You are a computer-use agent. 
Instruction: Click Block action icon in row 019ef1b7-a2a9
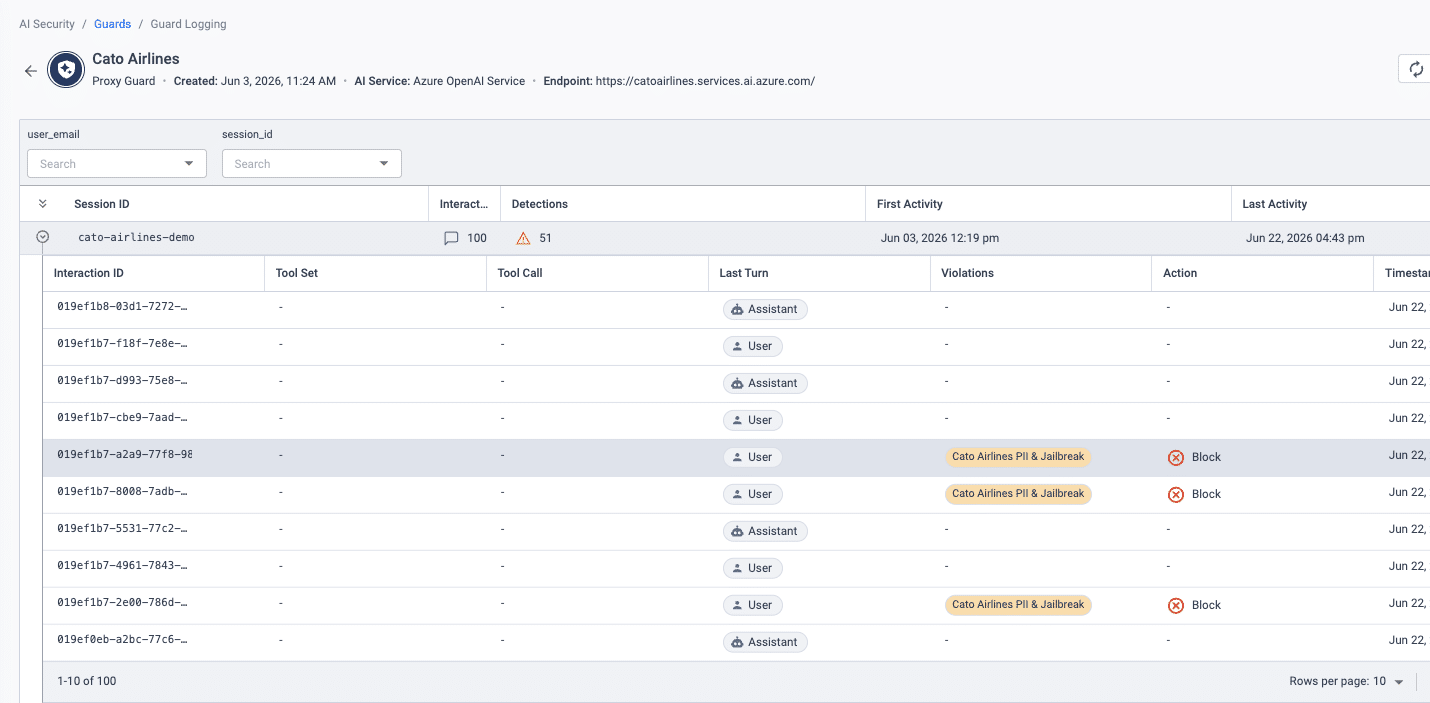[1176, 457]
